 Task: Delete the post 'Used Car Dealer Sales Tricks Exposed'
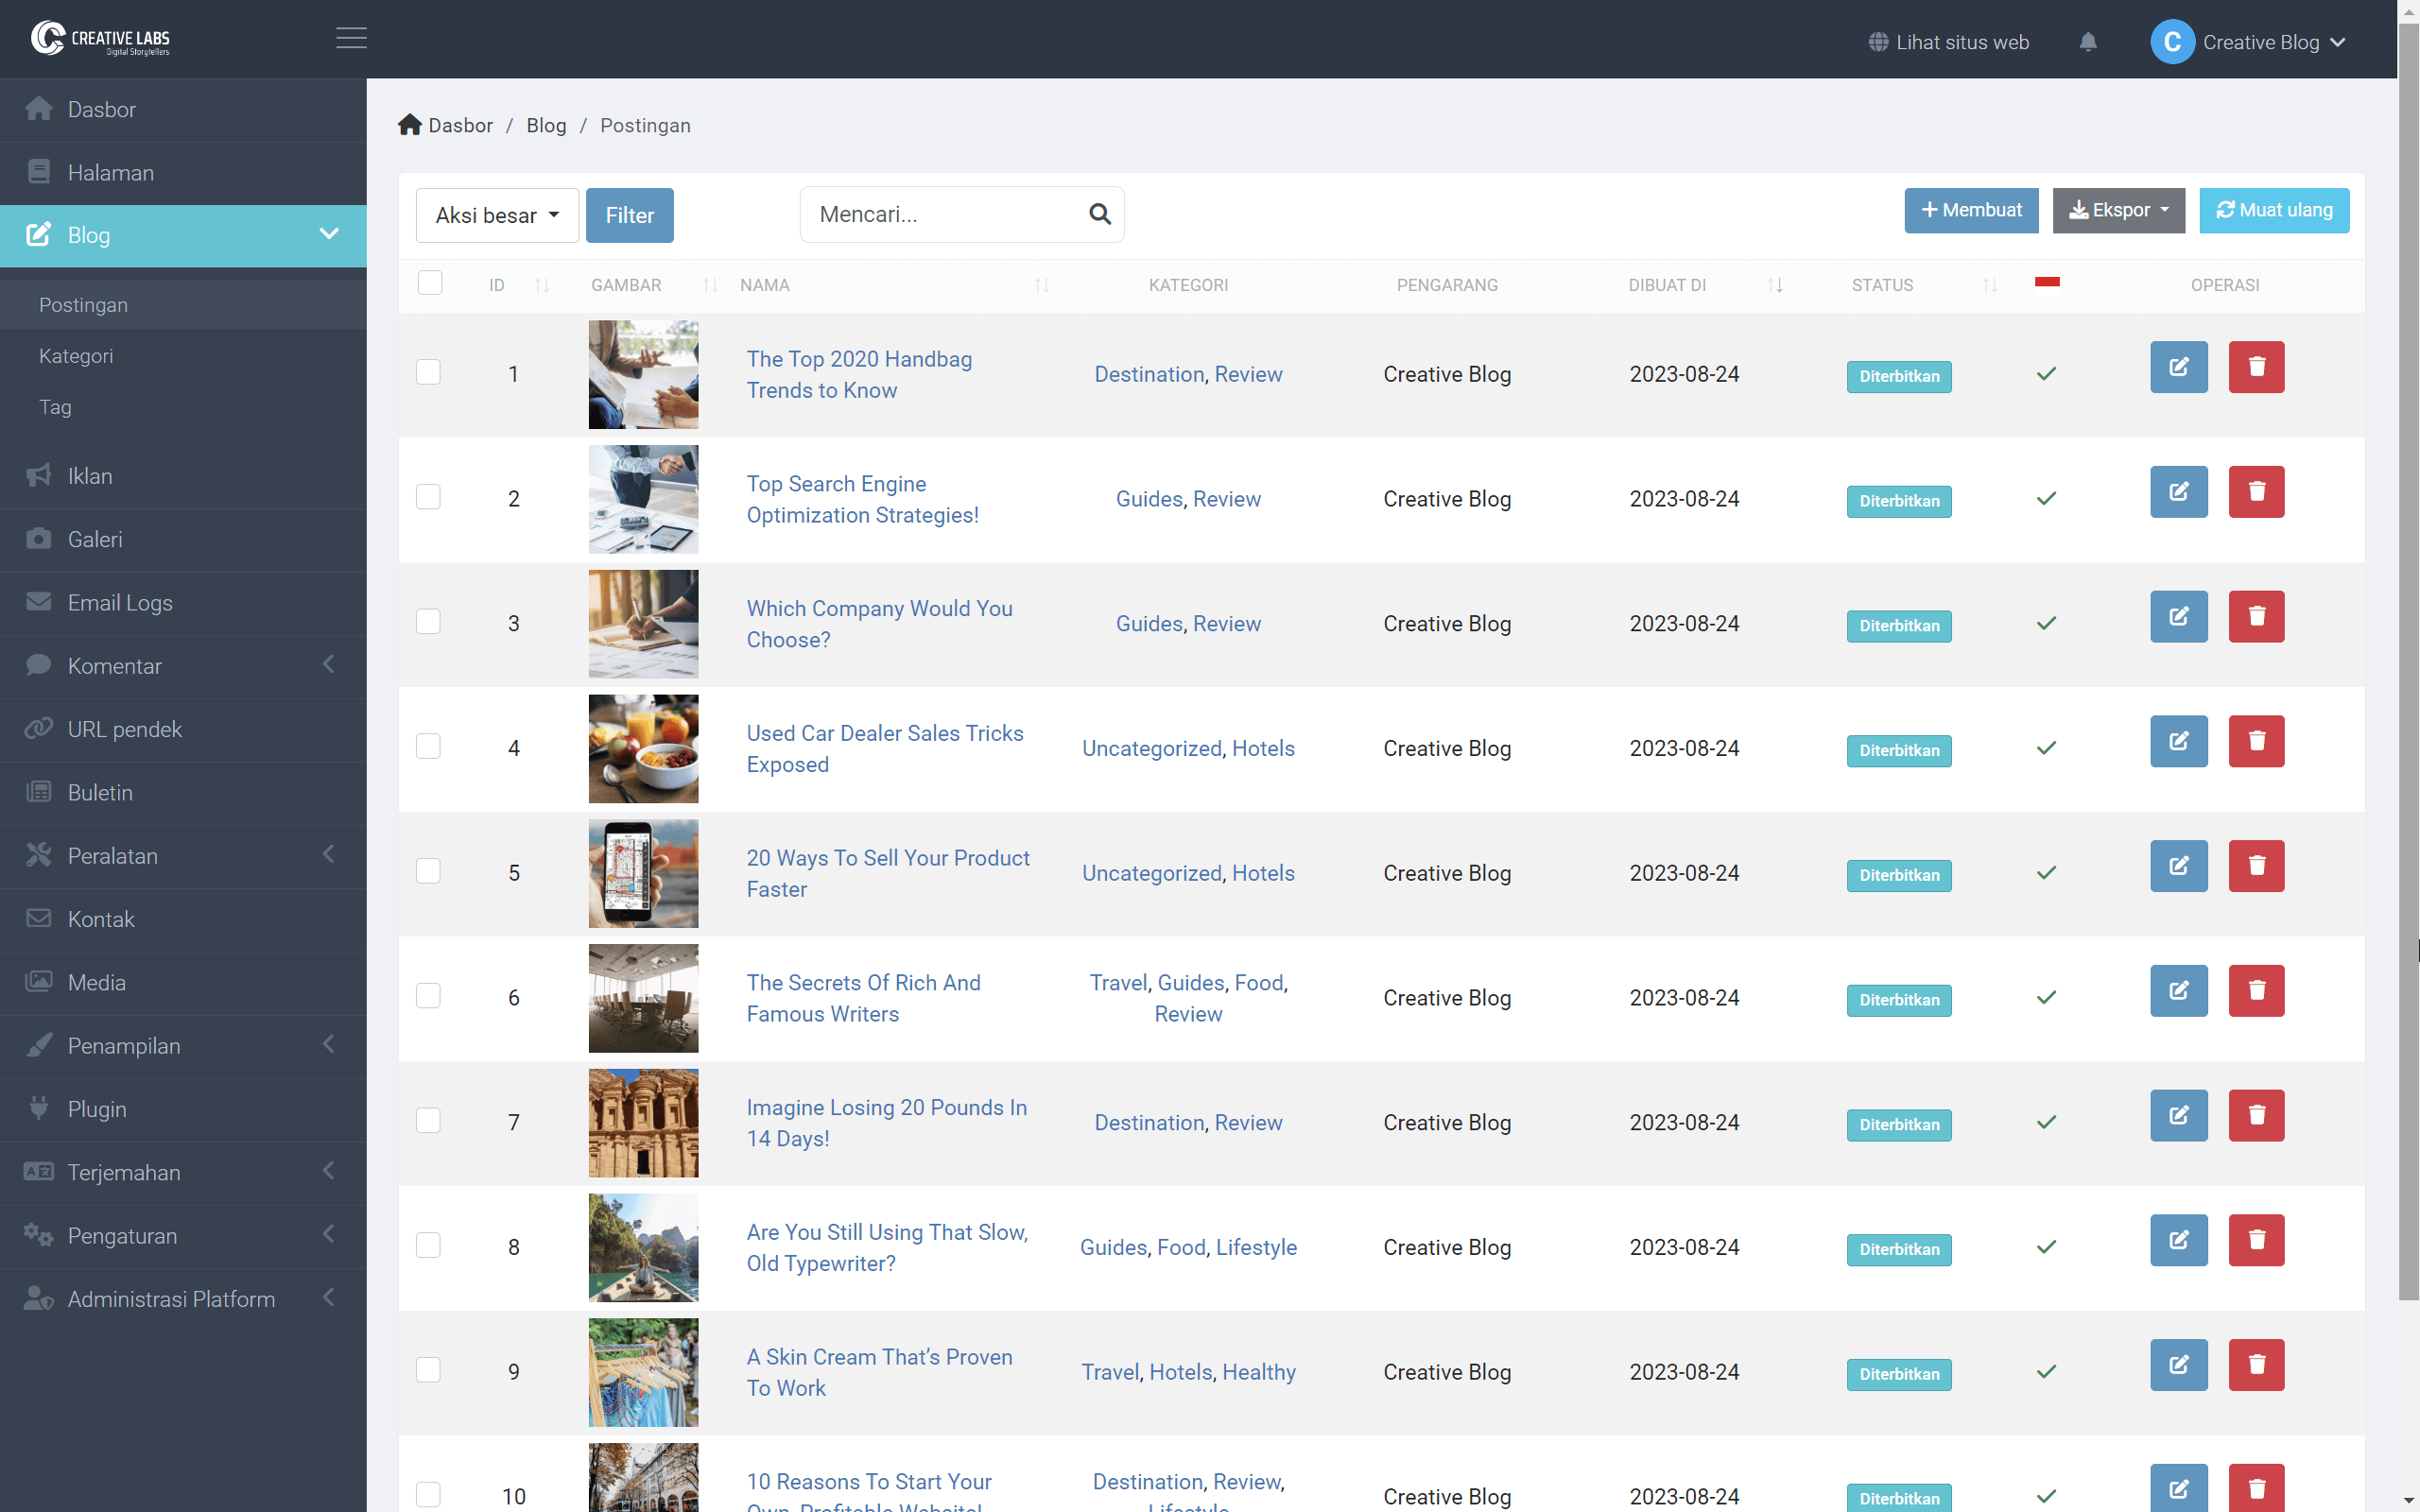click(x=2257, y=741)
